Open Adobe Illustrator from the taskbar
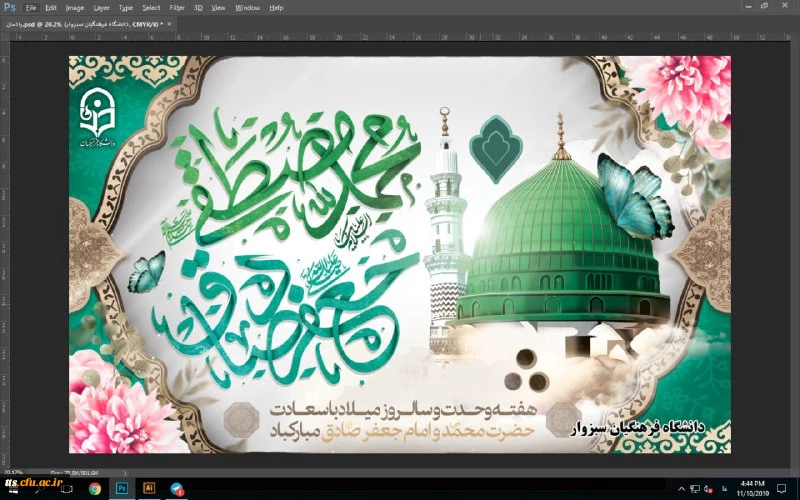Image resolution: width=800 pixels, height=500 pixels. tap(149, 489)
